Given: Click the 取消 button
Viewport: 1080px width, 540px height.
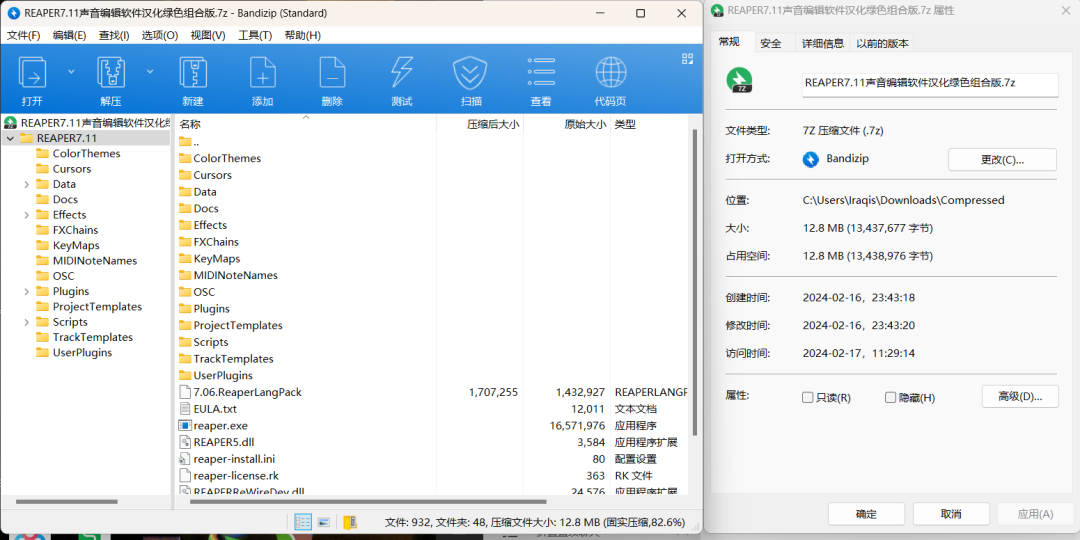Looking at the screenshot, I should [951, 515].
